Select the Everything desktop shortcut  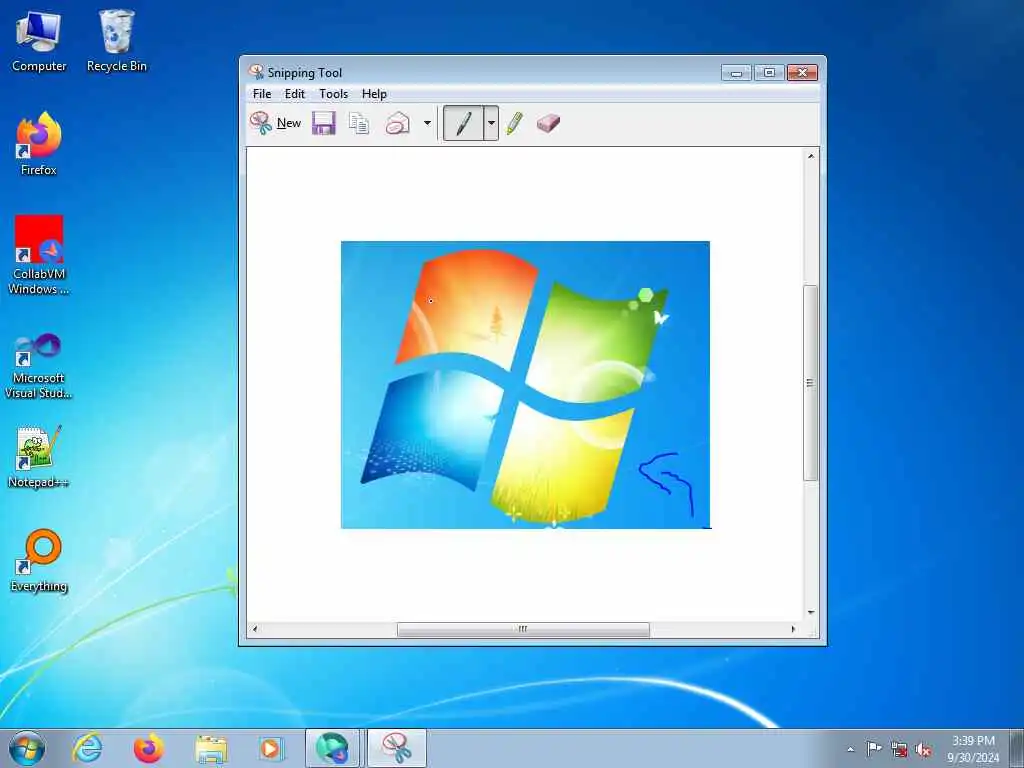39,560
